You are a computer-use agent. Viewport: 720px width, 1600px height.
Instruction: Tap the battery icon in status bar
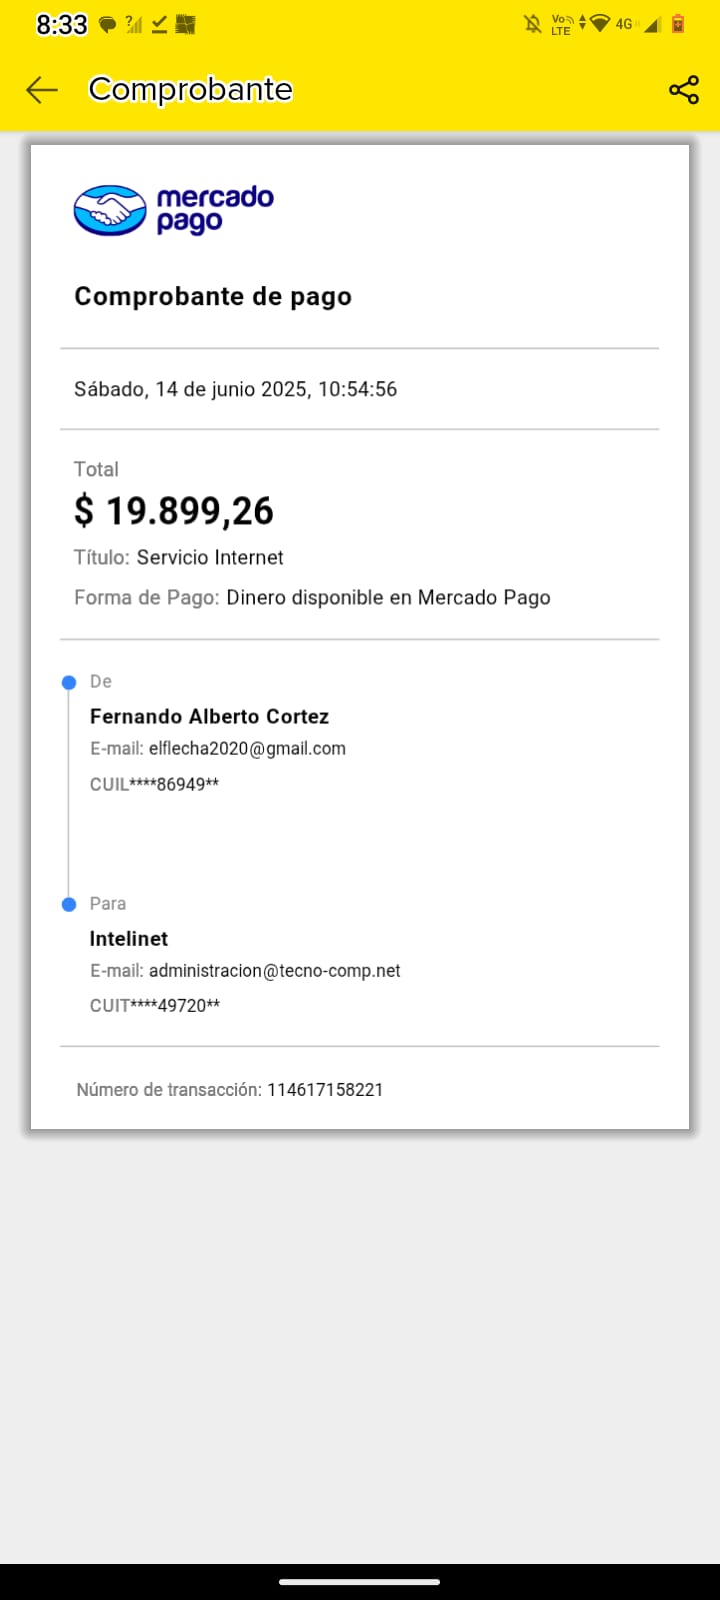coord(678,24)
